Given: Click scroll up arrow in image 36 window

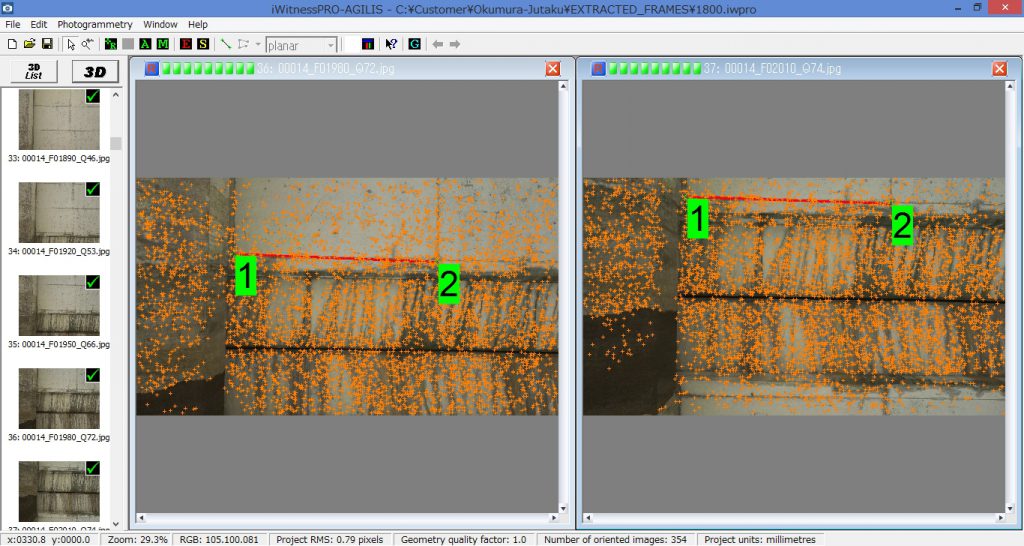Looking at the screenshot, I should coord(563,86).
